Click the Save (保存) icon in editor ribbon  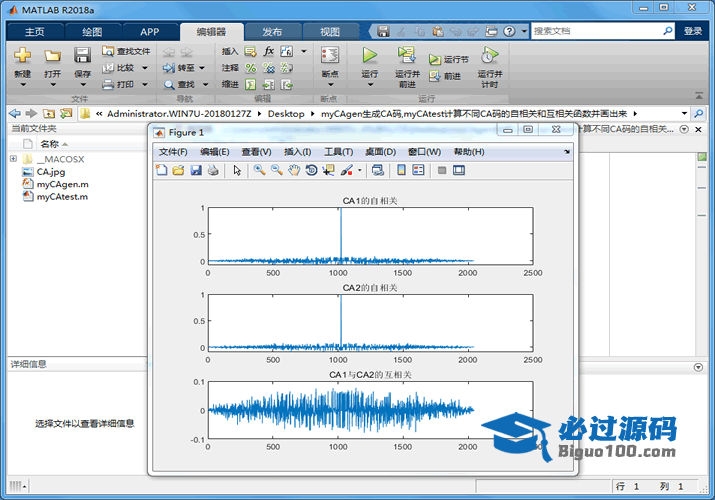[82, 57]
